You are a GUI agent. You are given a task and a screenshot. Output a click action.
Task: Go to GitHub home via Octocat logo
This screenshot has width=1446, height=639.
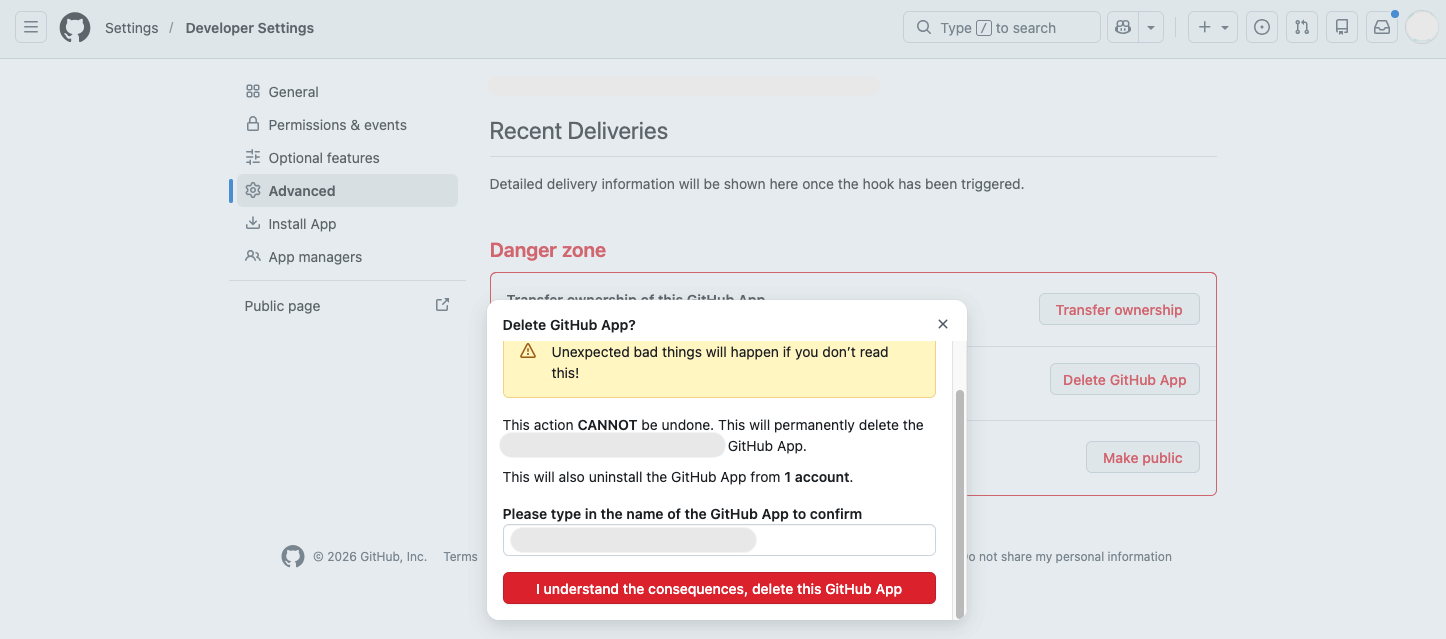coord(75,27)
